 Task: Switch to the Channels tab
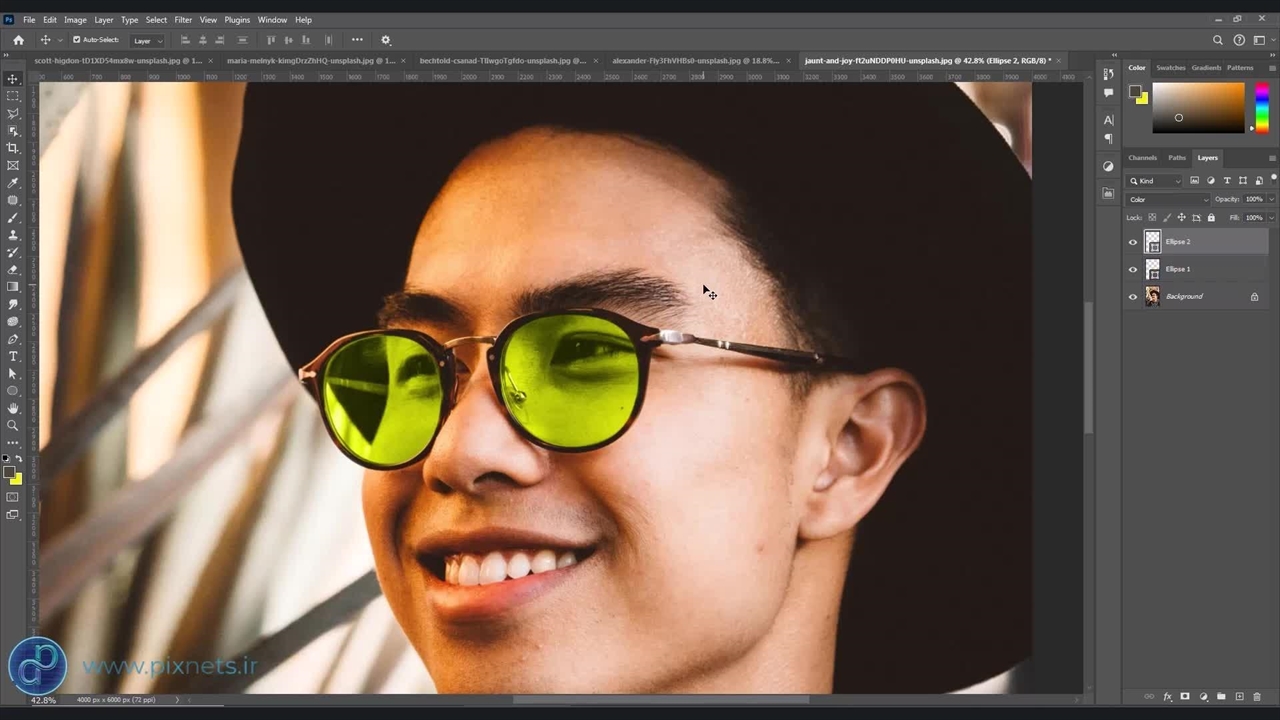pos(1142,158)
